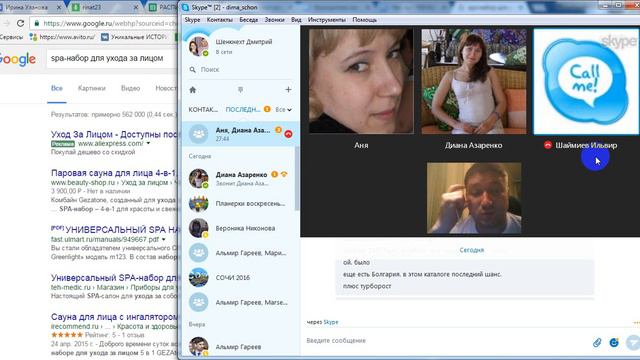Open the Skype dial pad icon

click(240, 90)
